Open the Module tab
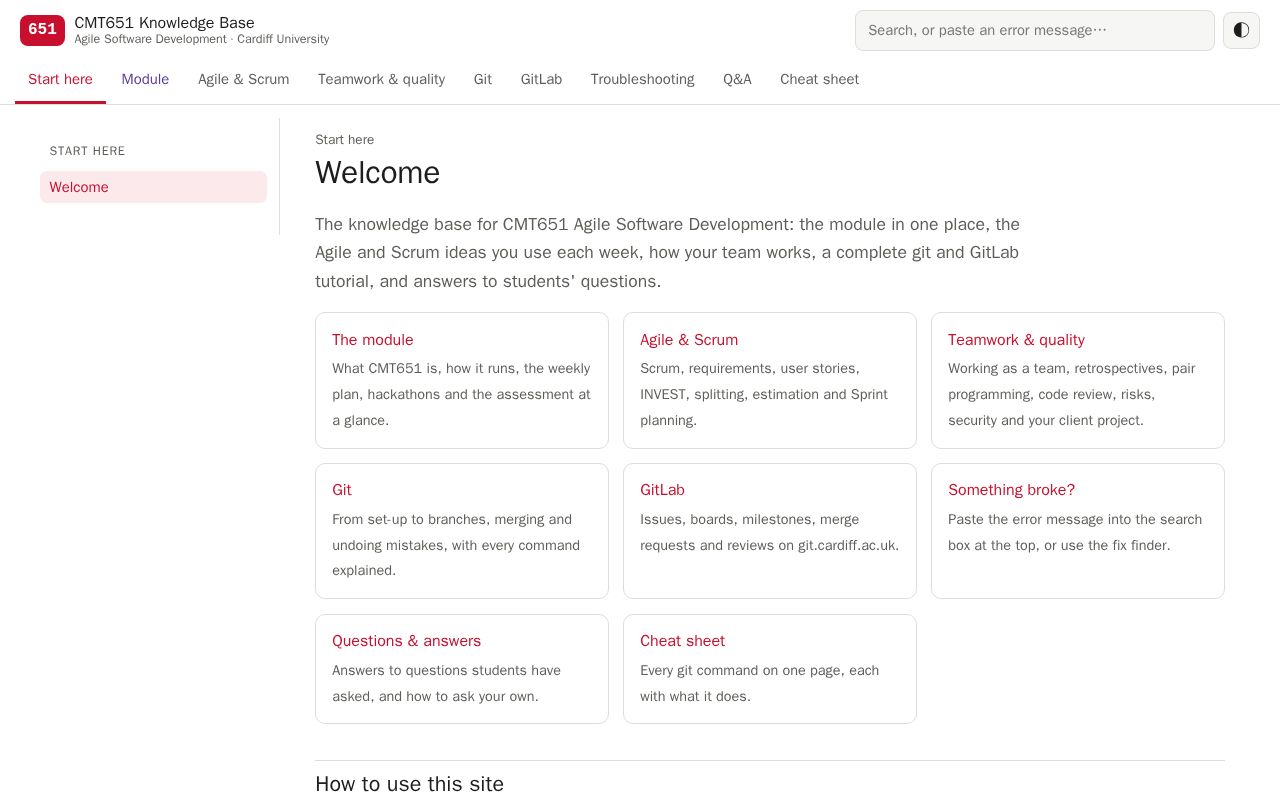Image resolution: width=1280 pixels, height=800 pixels. pyautogui.click(x=145, y=79)
